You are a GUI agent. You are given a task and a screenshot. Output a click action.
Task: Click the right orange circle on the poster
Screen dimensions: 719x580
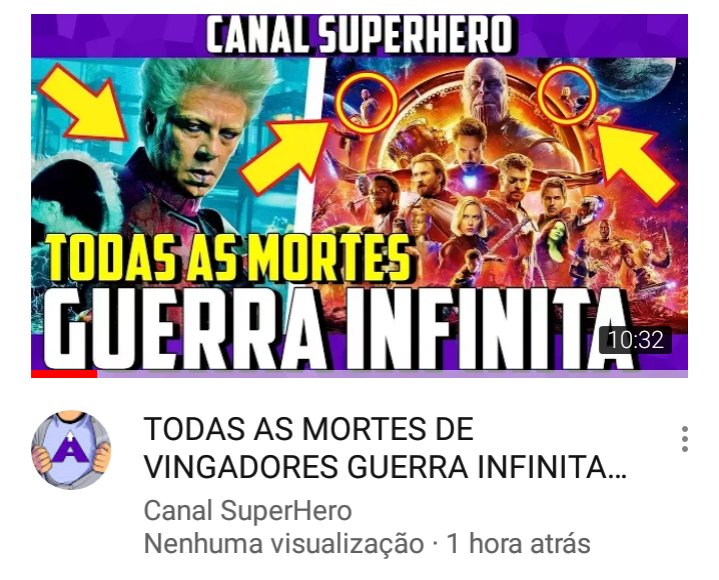(567, 94)
